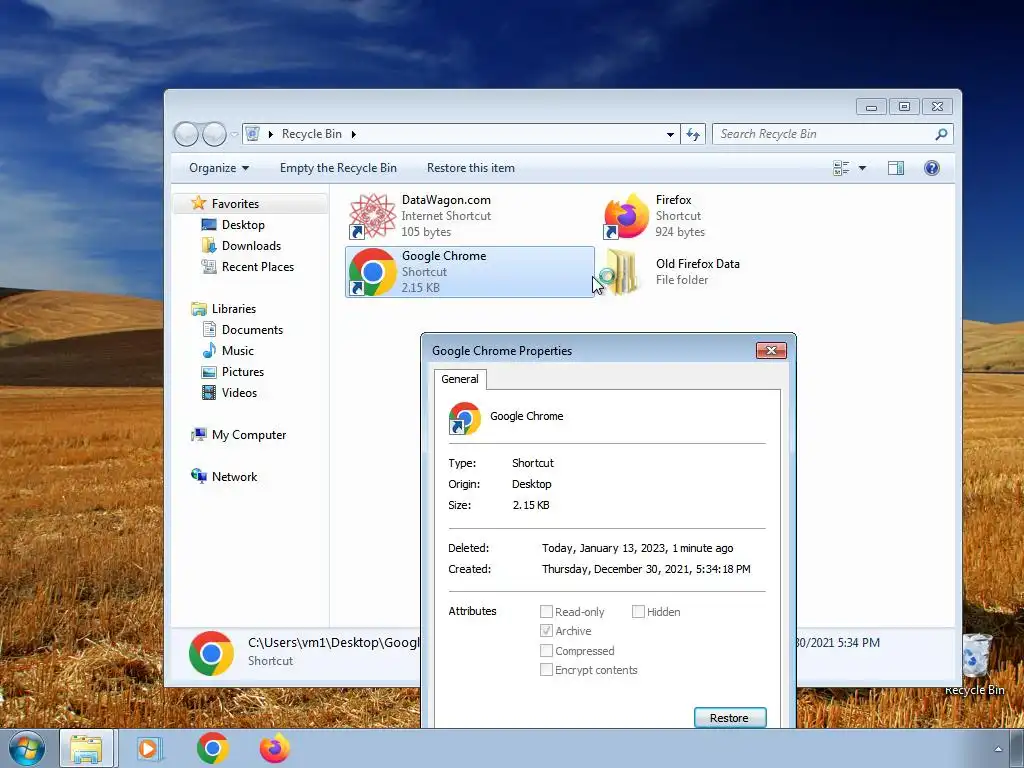Open the view options dropdown arrow

pyautogui.click(x=862, y=168)
